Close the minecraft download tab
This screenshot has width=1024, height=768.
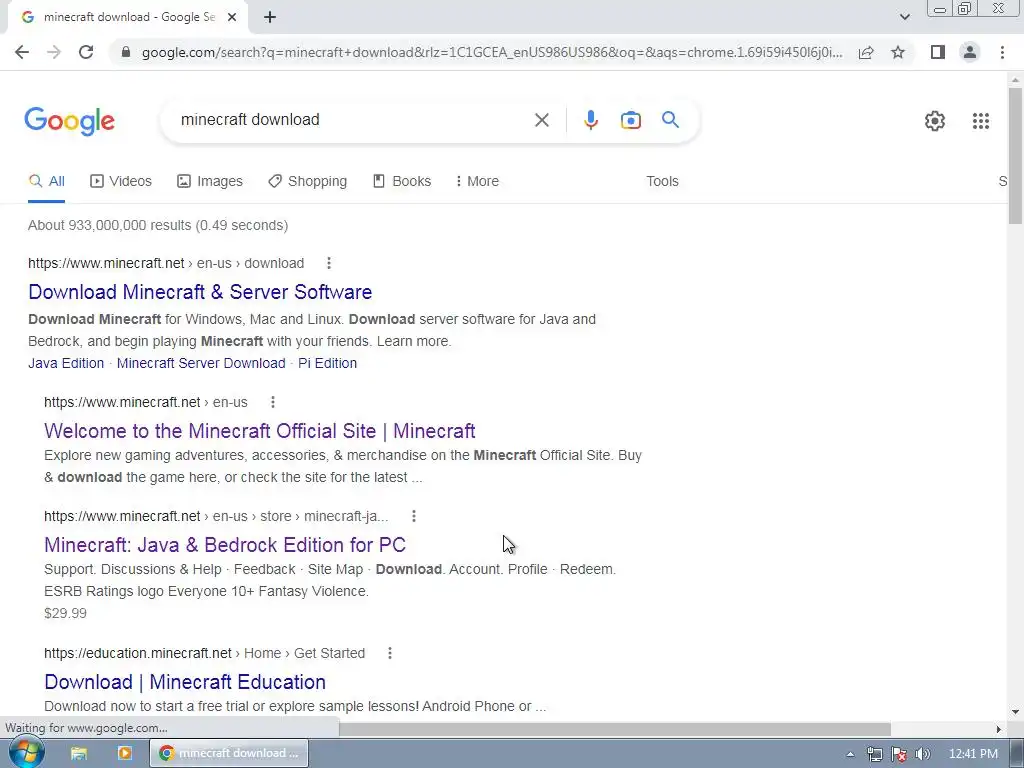[232, 18]
